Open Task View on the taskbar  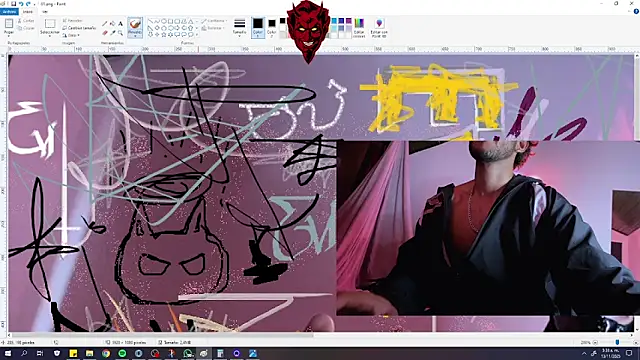(x=40, y=353)
